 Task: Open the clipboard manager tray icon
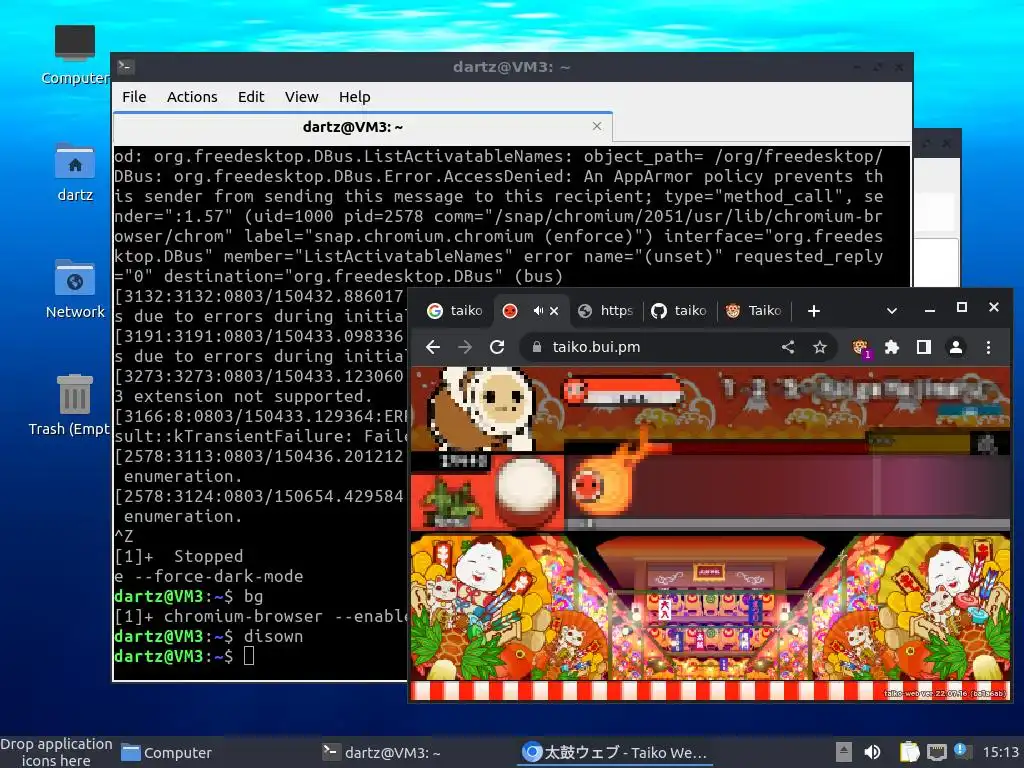[909, 753]
